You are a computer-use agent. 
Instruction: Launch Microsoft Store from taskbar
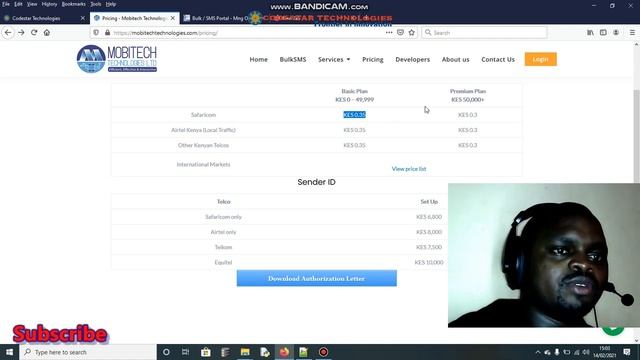(x=206, y=352)
